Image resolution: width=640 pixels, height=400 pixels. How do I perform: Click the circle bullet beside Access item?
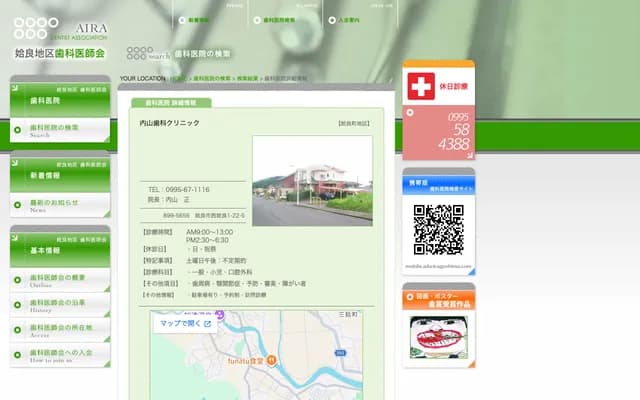18,330
